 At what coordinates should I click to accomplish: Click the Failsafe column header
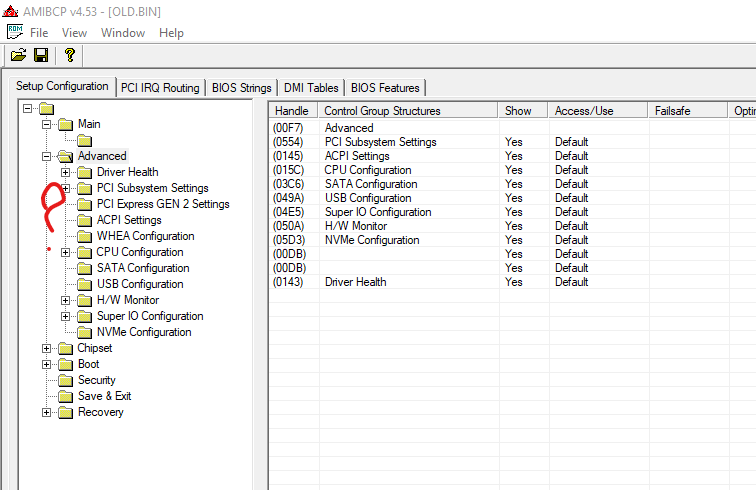coord(688,110)
